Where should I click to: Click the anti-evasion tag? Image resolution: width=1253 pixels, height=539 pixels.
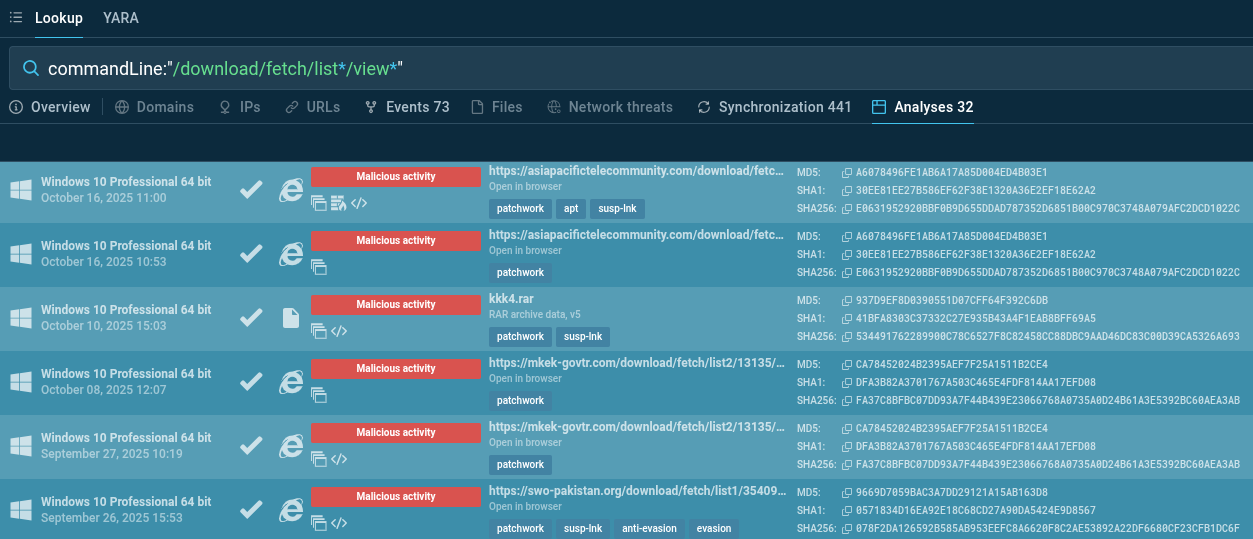point(649,528)
